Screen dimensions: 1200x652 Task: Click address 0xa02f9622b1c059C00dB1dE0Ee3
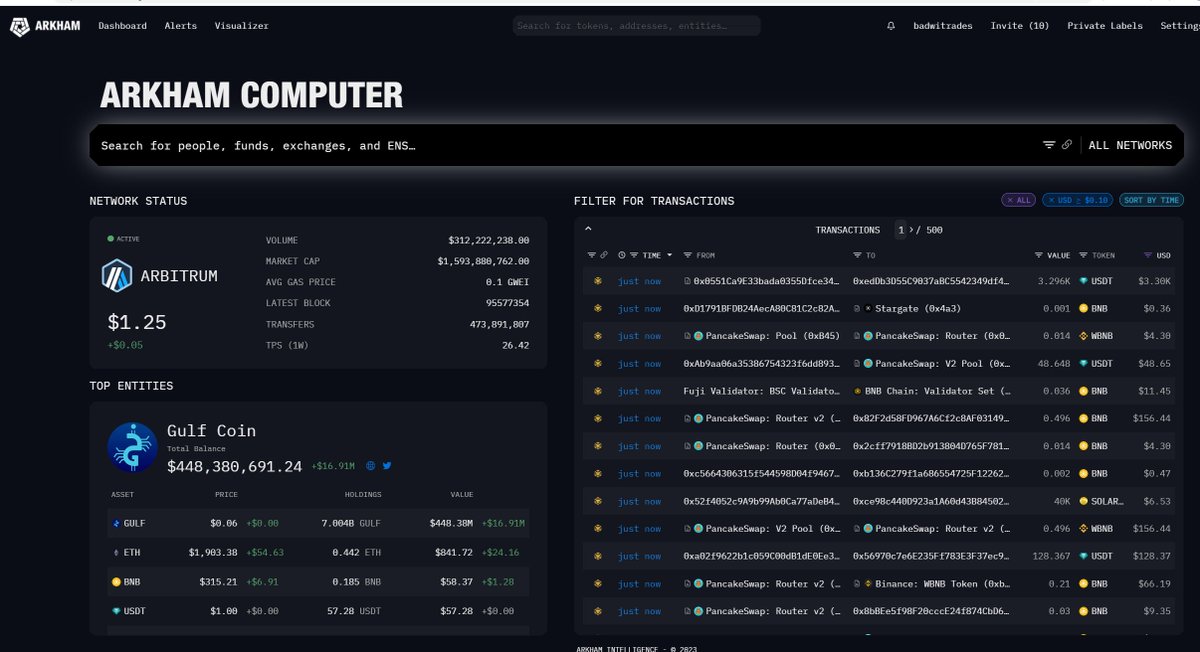tap(762, 556)
